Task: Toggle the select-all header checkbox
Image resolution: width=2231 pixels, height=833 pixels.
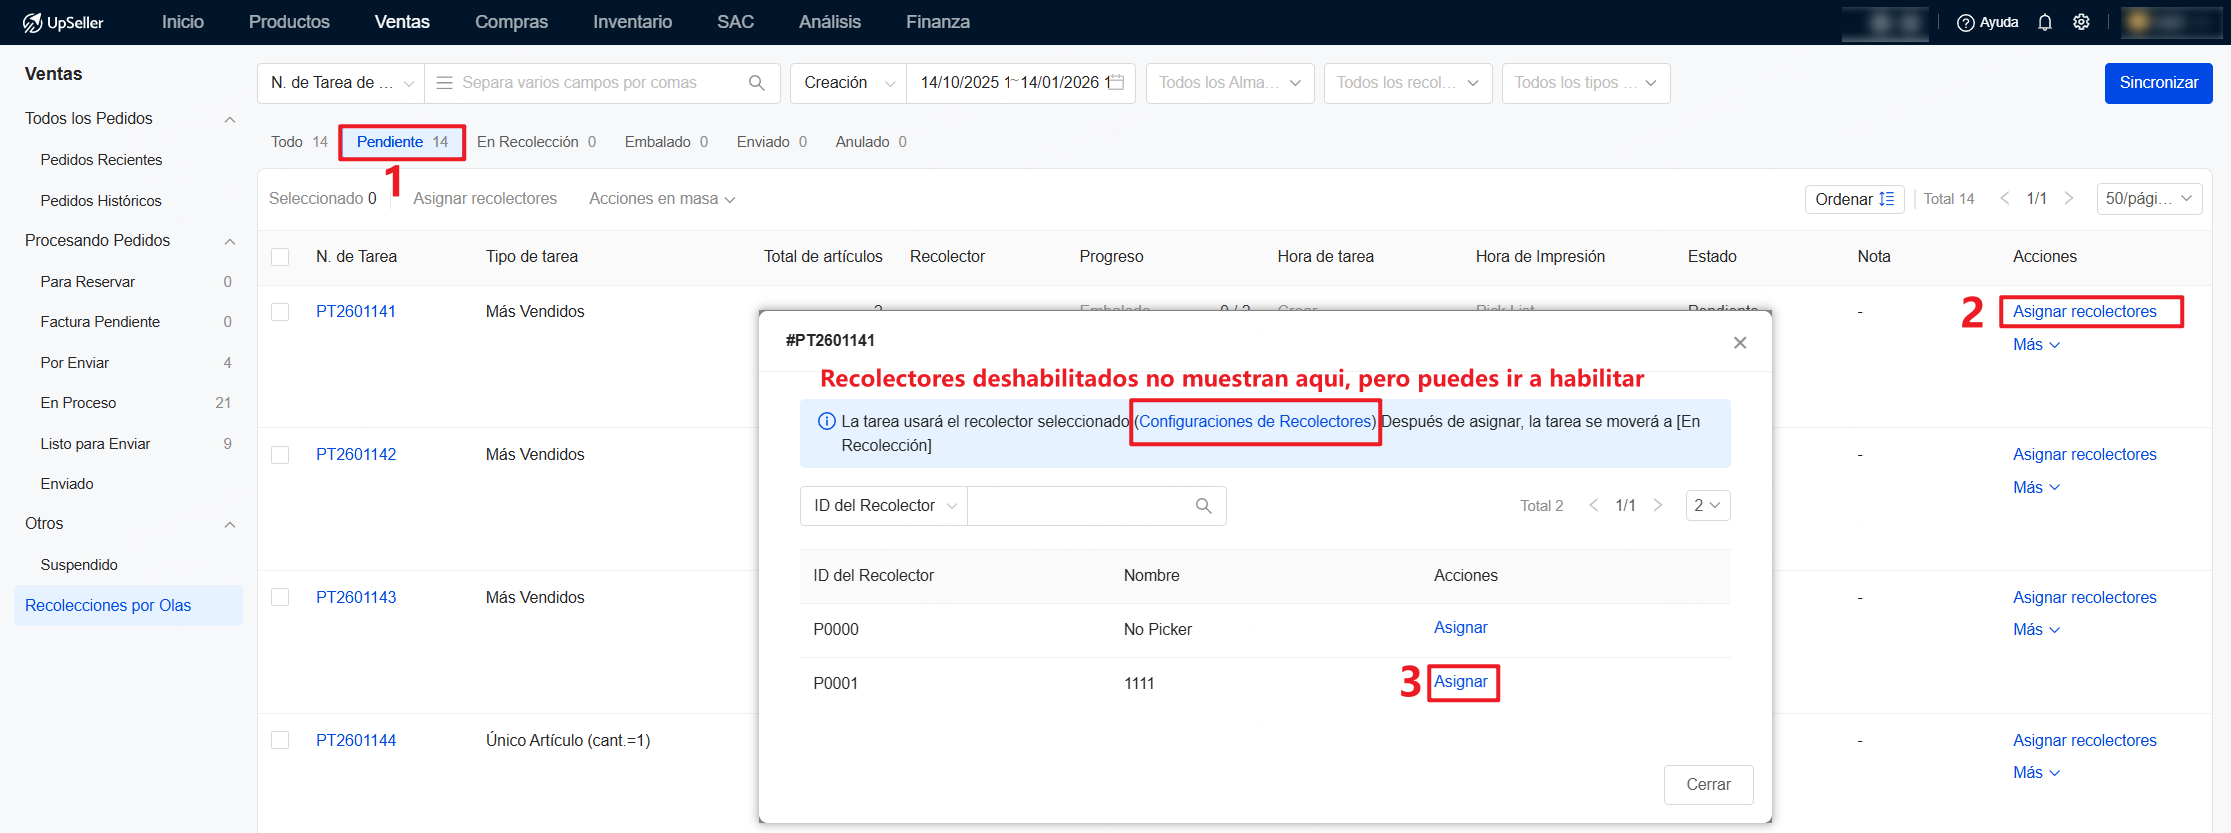Action: (x=280, y=257)
